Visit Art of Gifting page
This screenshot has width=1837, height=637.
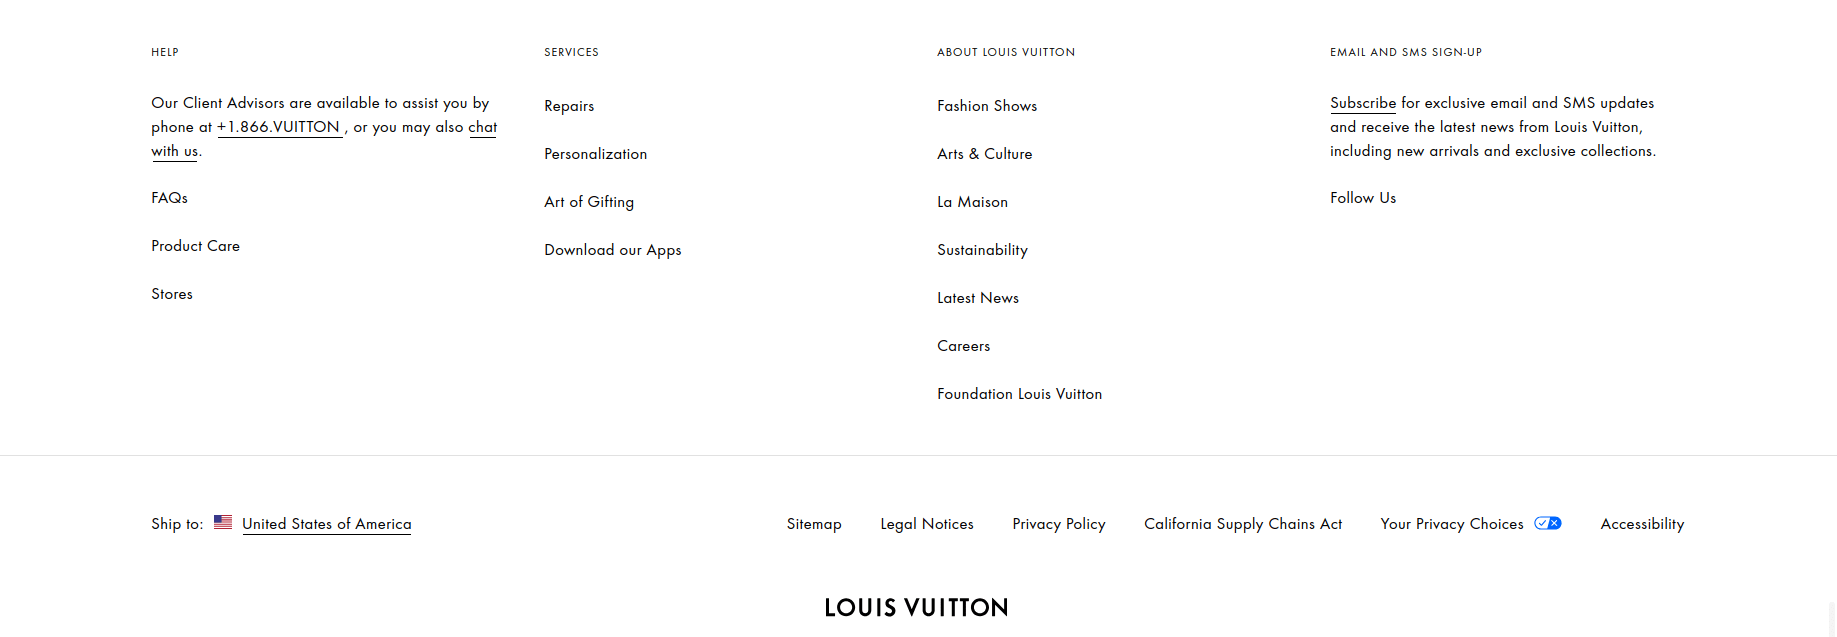[589, 202]
